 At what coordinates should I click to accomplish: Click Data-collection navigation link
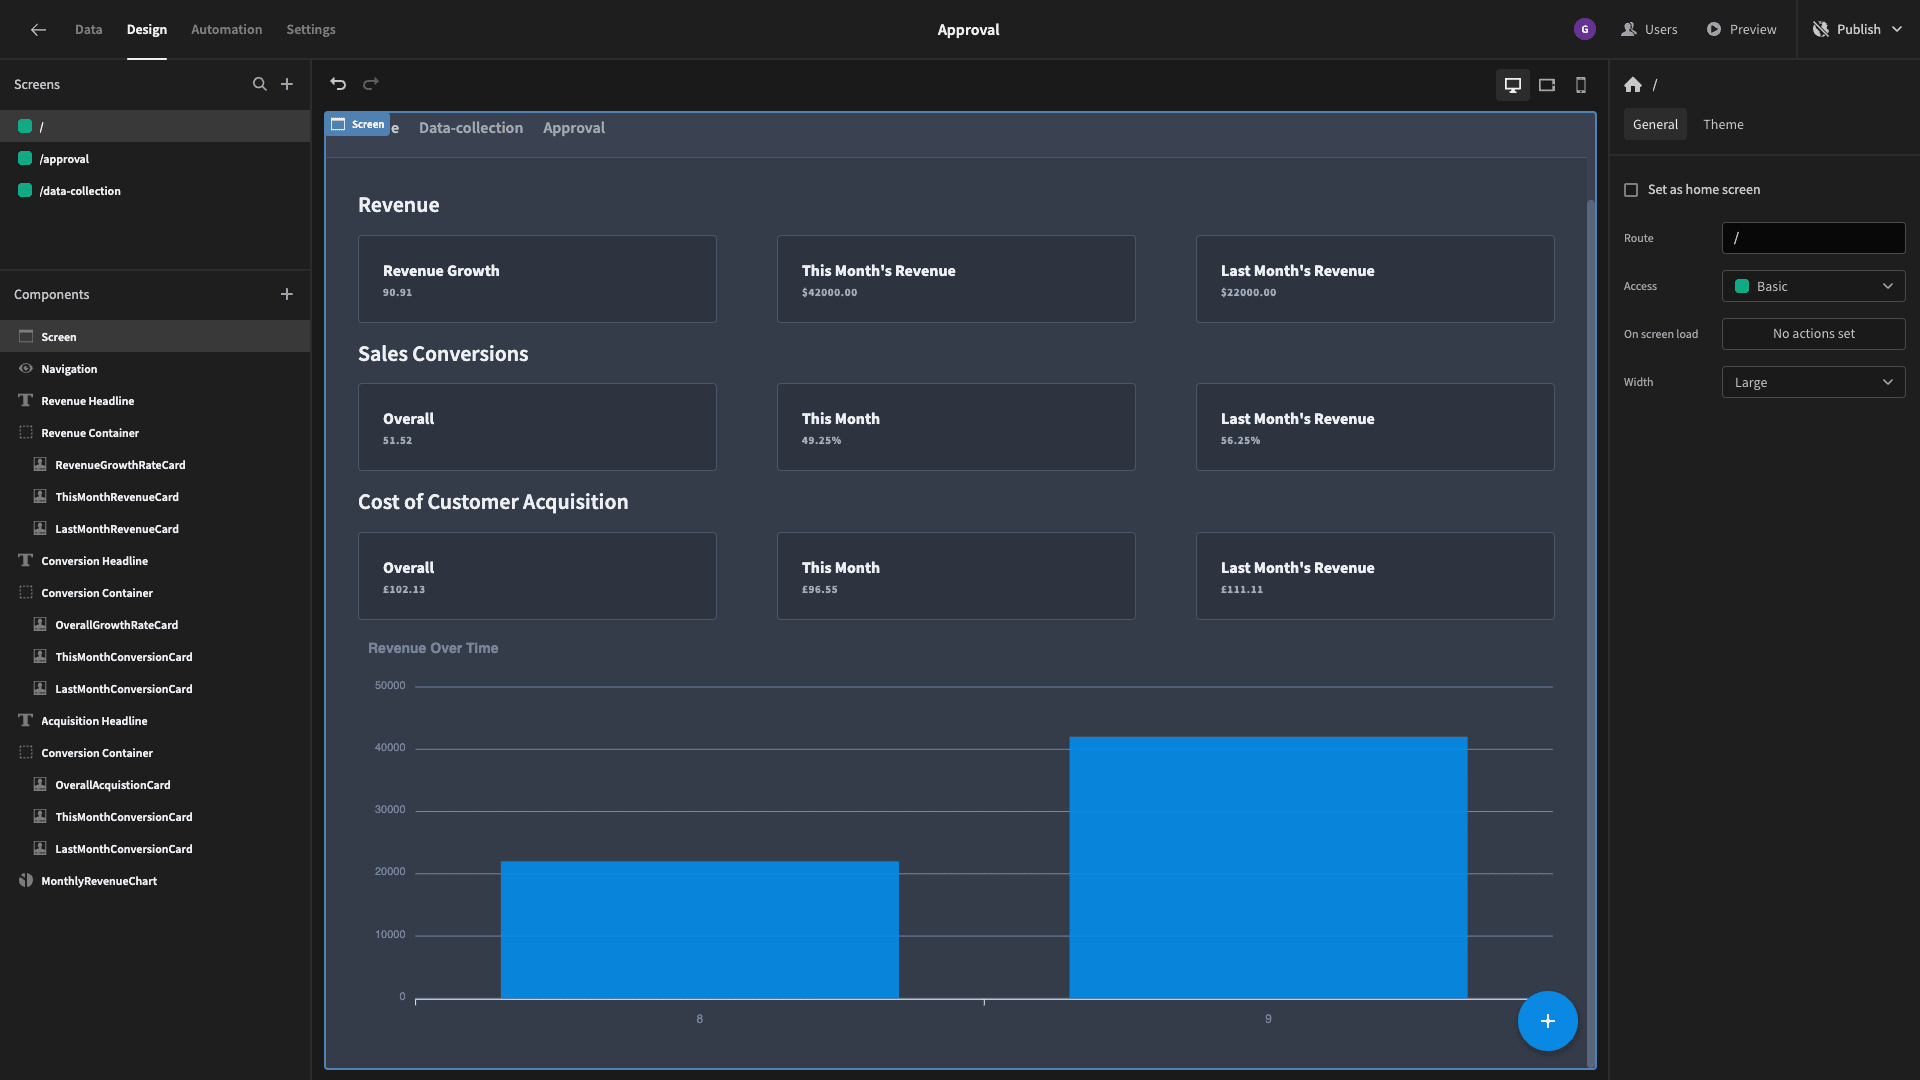[x=471, y=128]
